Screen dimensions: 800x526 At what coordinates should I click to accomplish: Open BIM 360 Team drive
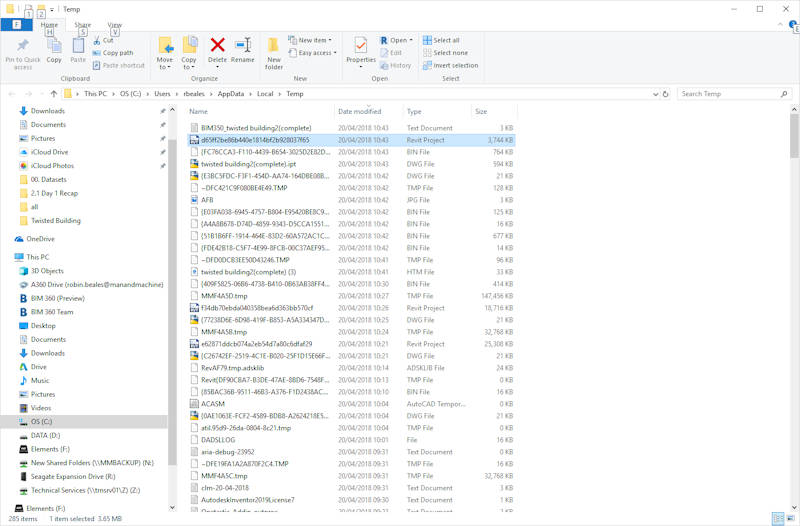click(x=52, y=312)
